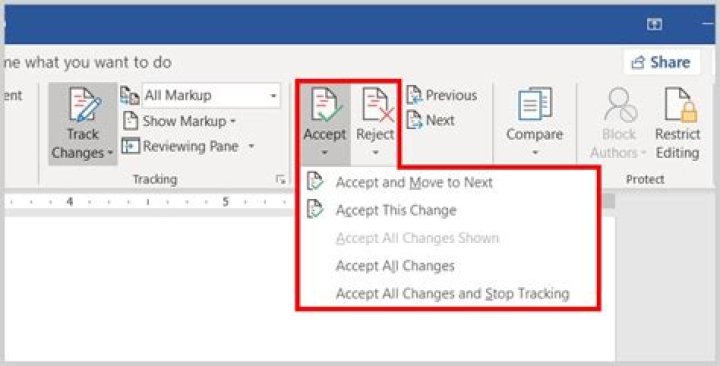Expand the Reject dropdown arrow

[x=376, y=152]
